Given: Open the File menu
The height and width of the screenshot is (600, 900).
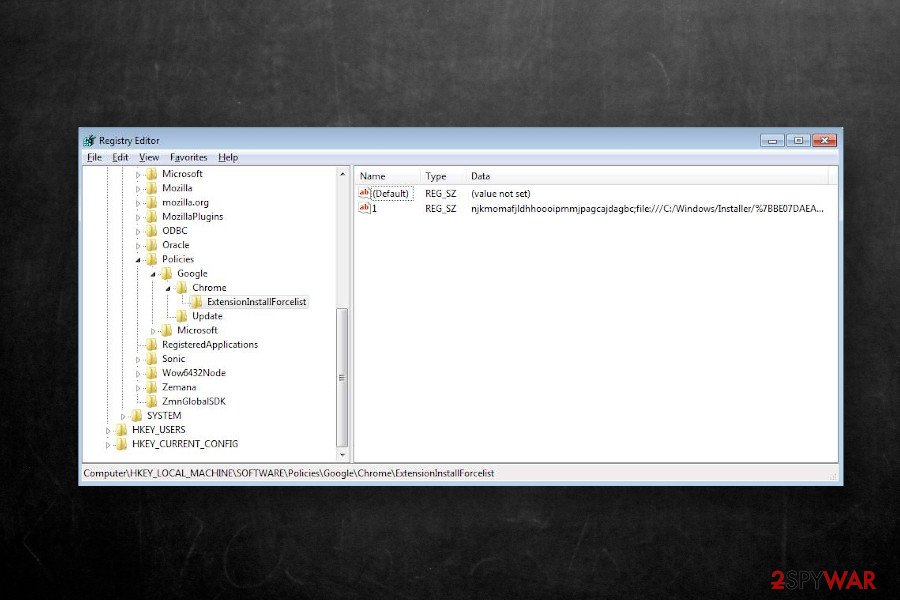Looking at the screenshot, I should tap(94, 157).
